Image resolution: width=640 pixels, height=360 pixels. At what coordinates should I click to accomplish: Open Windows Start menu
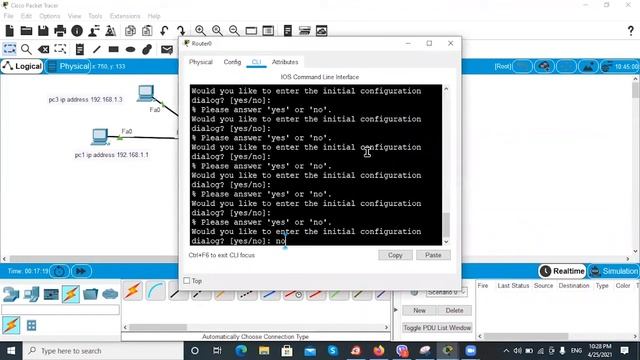pyautogui.click(x=11, y=351)
